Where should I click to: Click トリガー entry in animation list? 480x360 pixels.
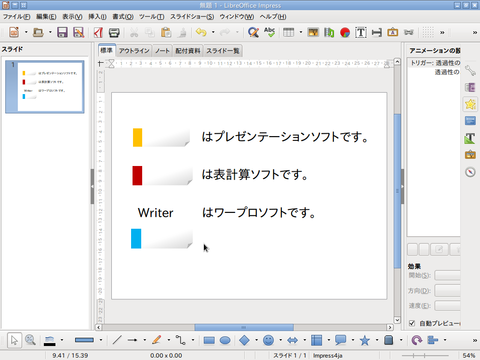435,63
